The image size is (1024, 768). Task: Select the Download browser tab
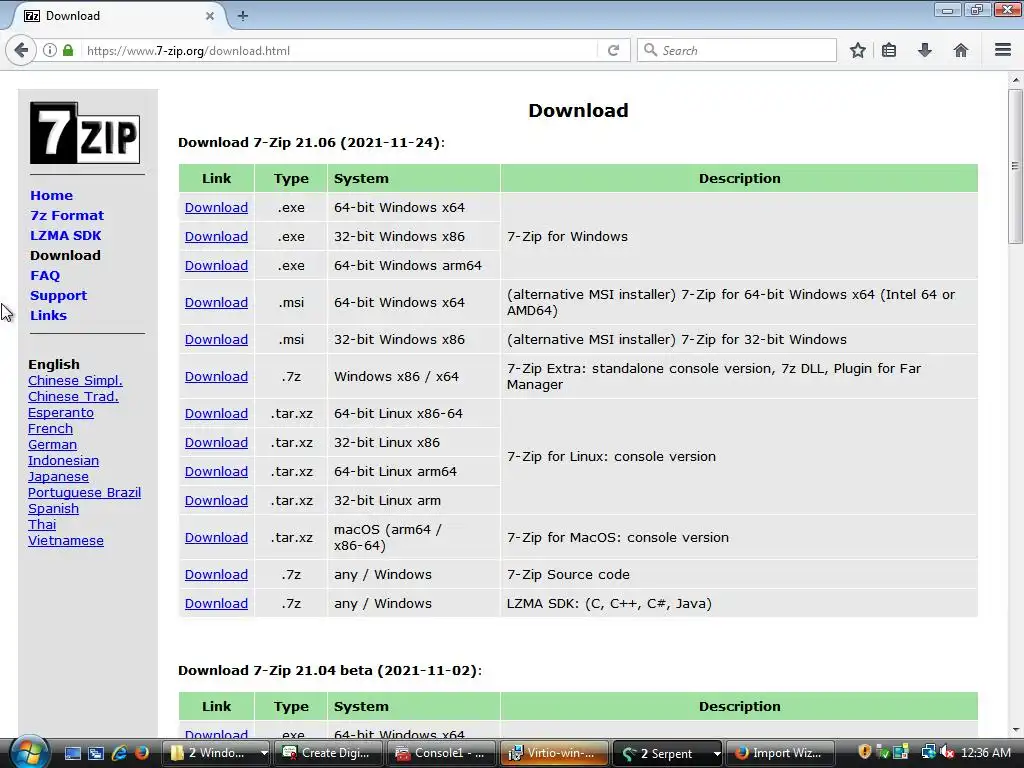(x=118, y=16)
